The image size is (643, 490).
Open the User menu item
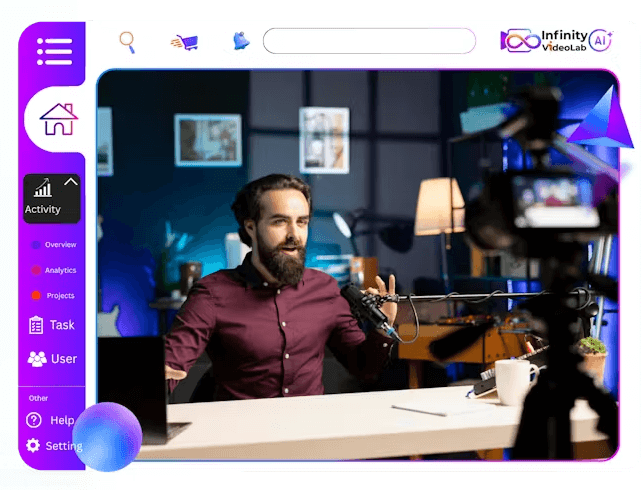click(x=64, y=359)
